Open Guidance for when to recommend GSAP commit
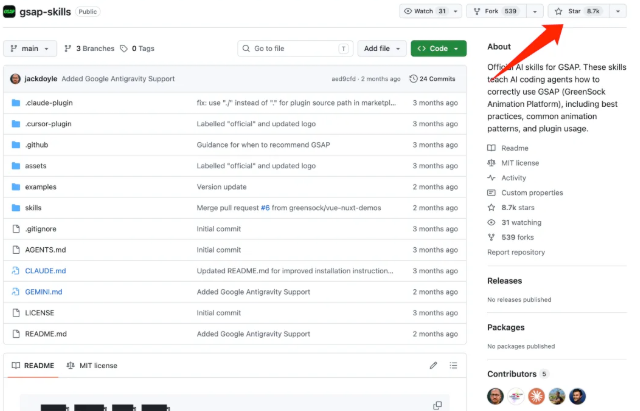640x411 pixels. [263, 145]
